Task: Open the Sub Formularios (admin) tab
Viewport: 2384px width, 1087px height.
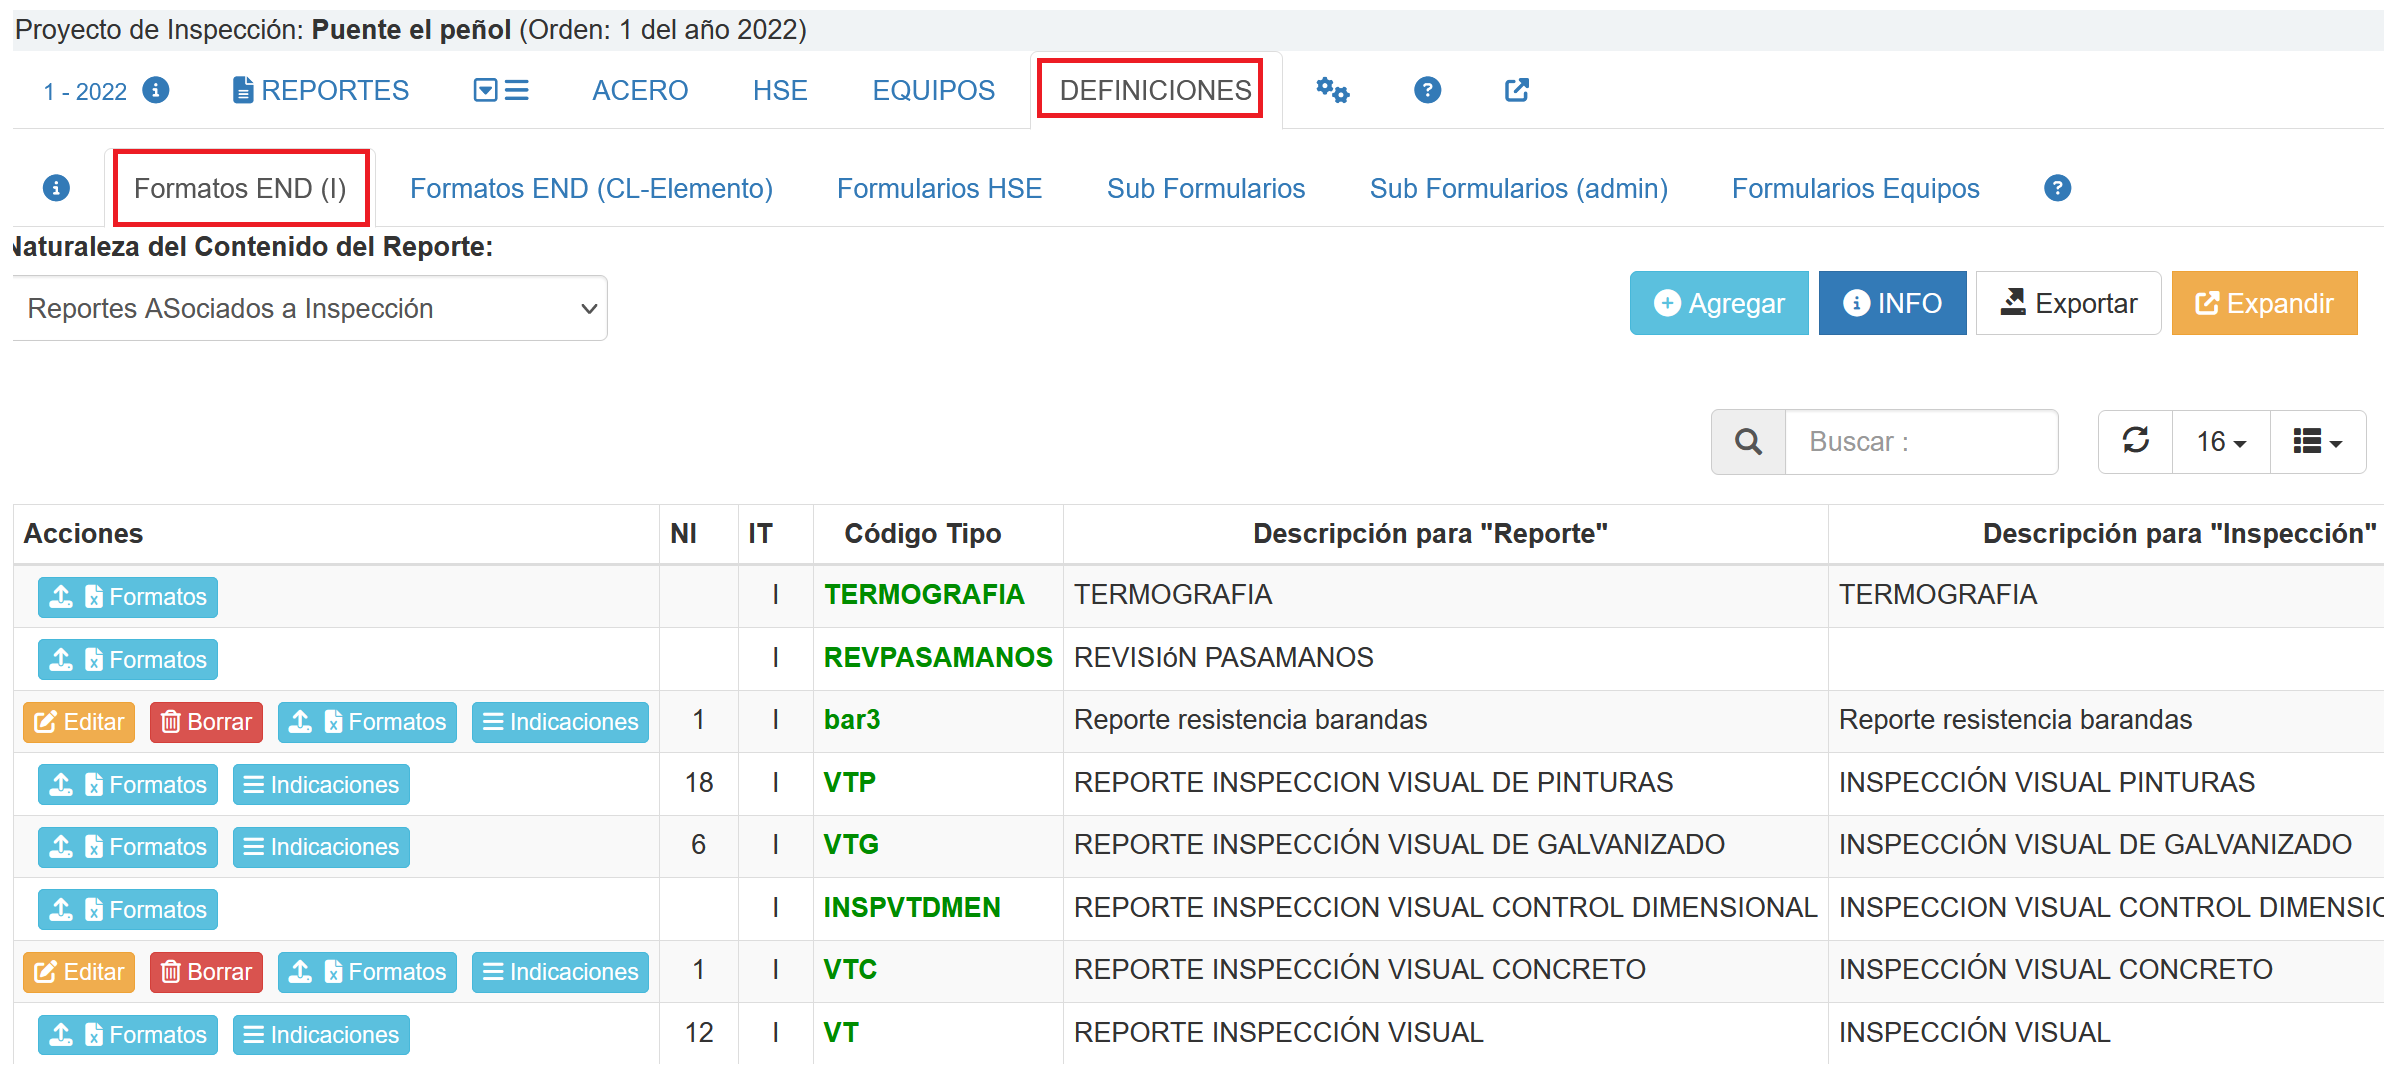Action: click(x=1518, y=188)
